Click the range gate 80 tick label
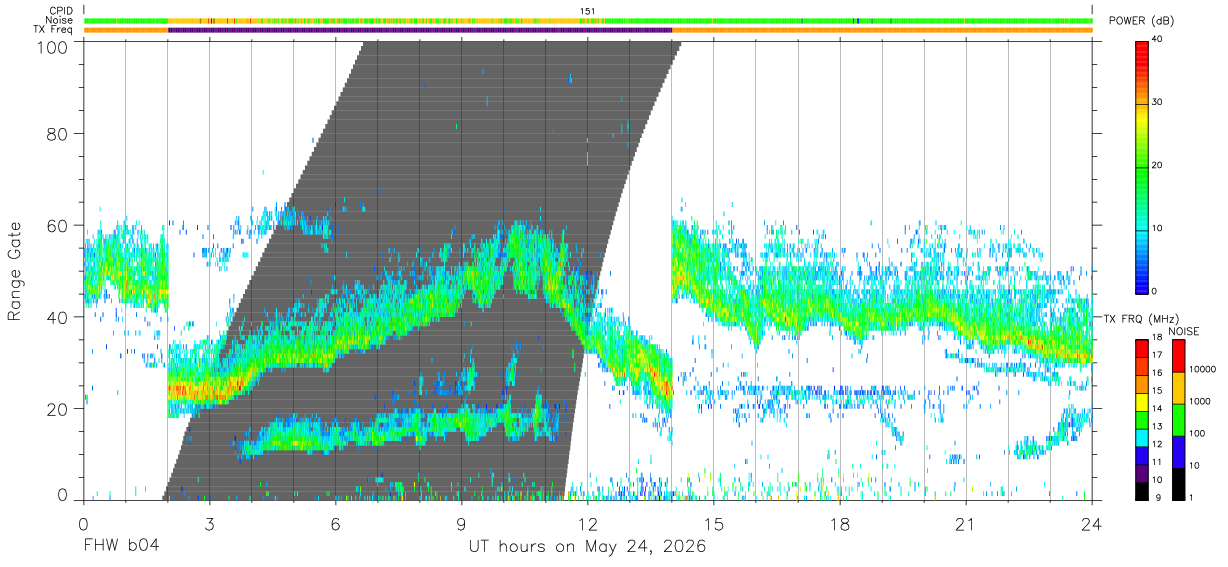Viewport: 1228px width, 567px height. coord(58,134)
